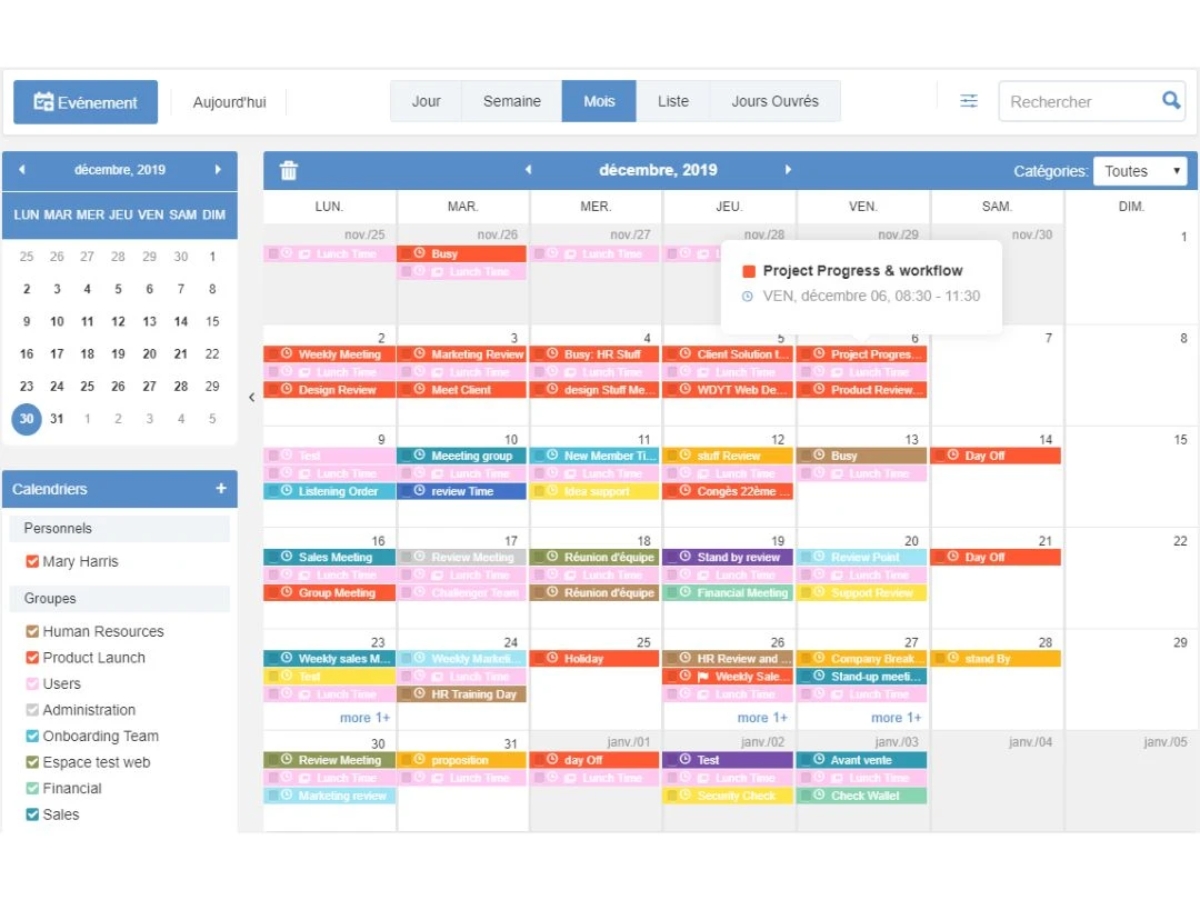
Task: Switch to Semaine view
Action: click(x=512, y=101)
